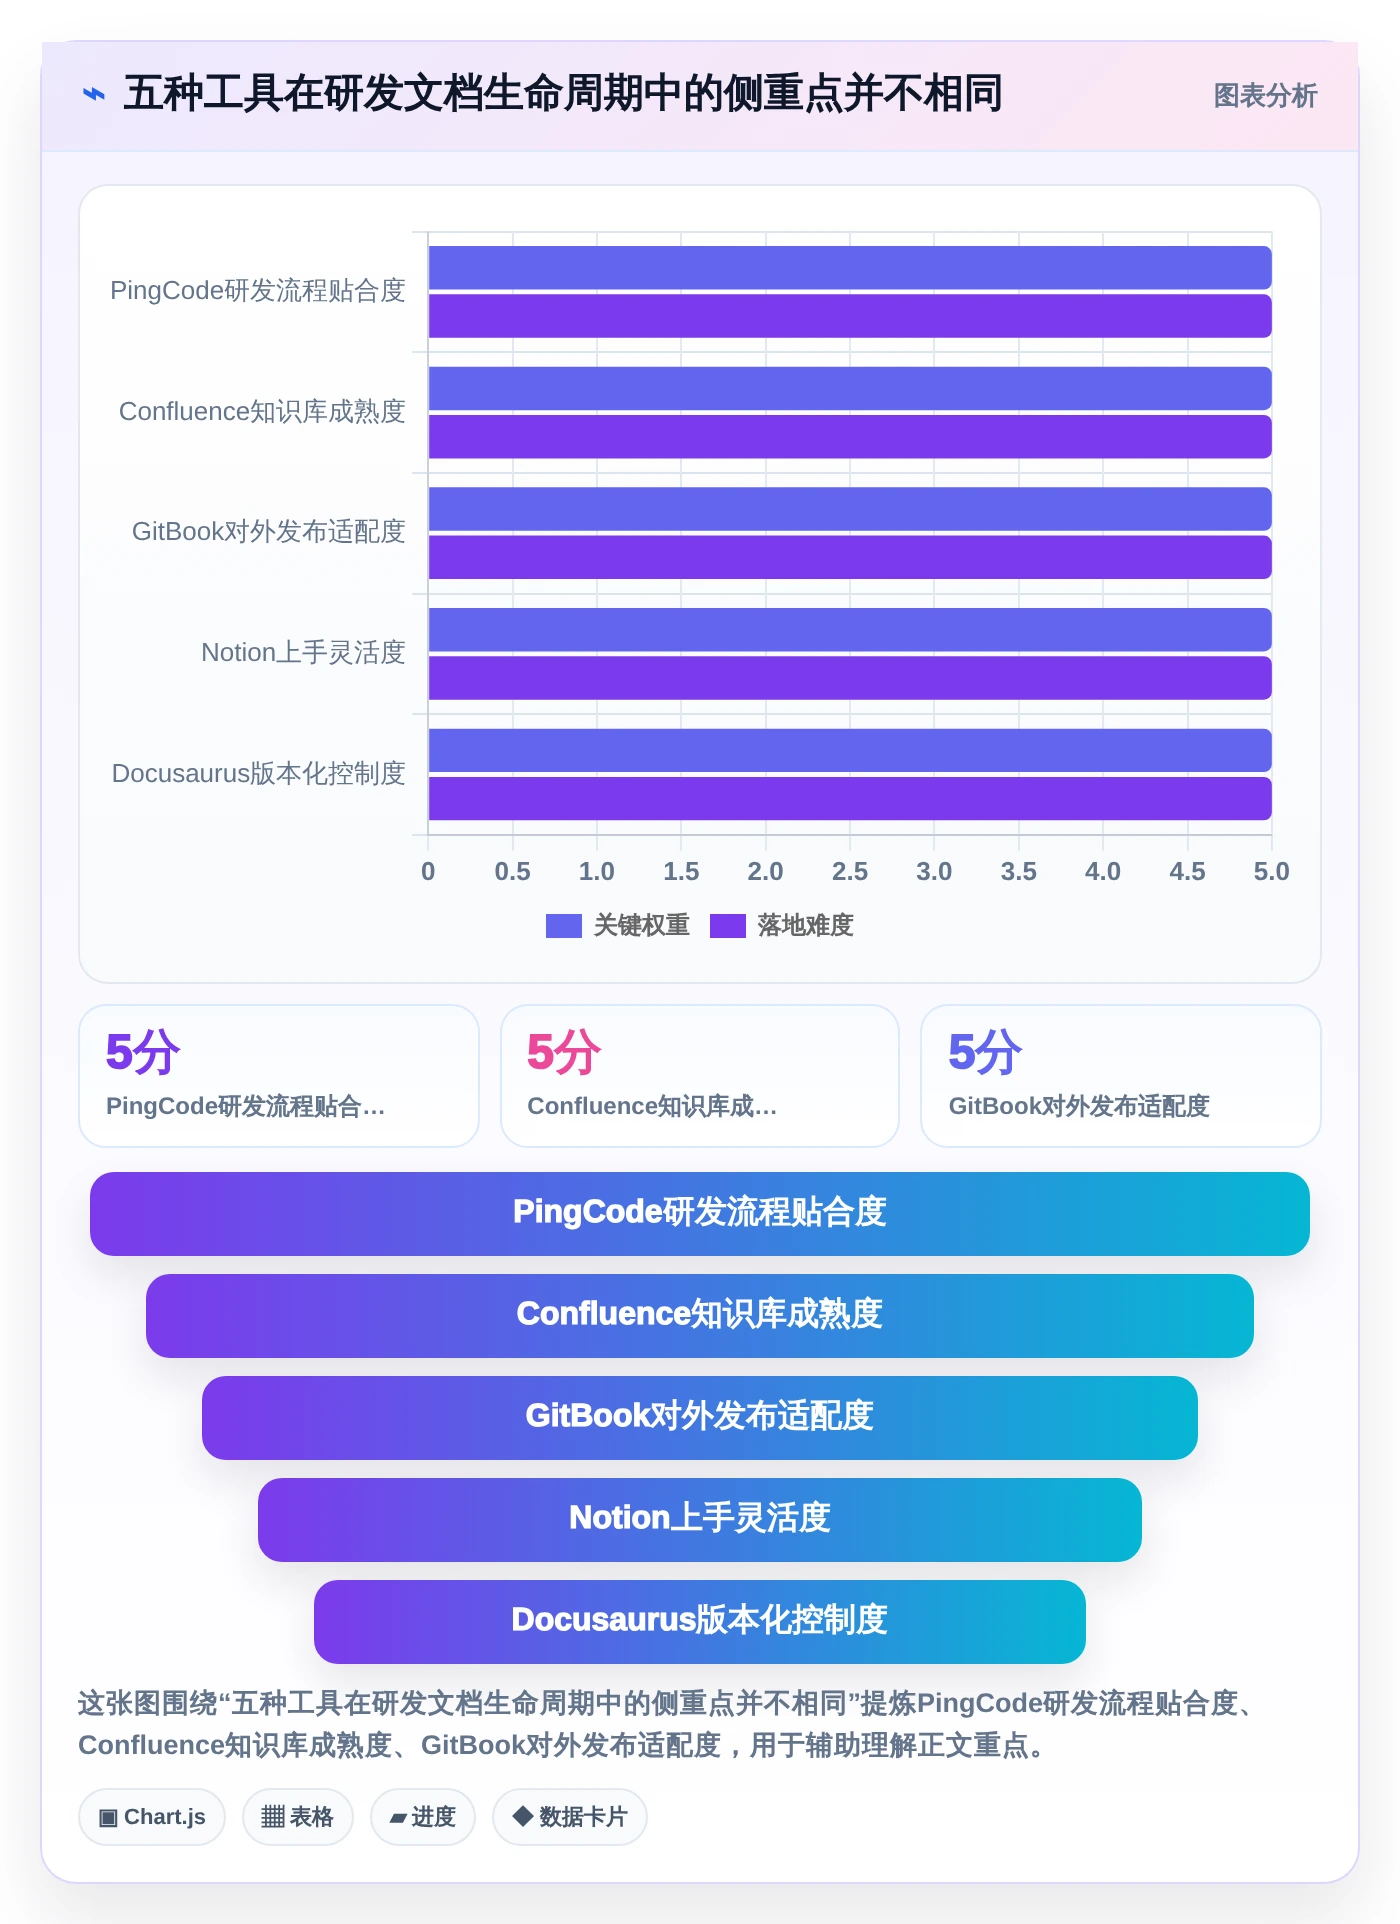Click the blue bar for Notion上手灵活度

pos(850,630)
